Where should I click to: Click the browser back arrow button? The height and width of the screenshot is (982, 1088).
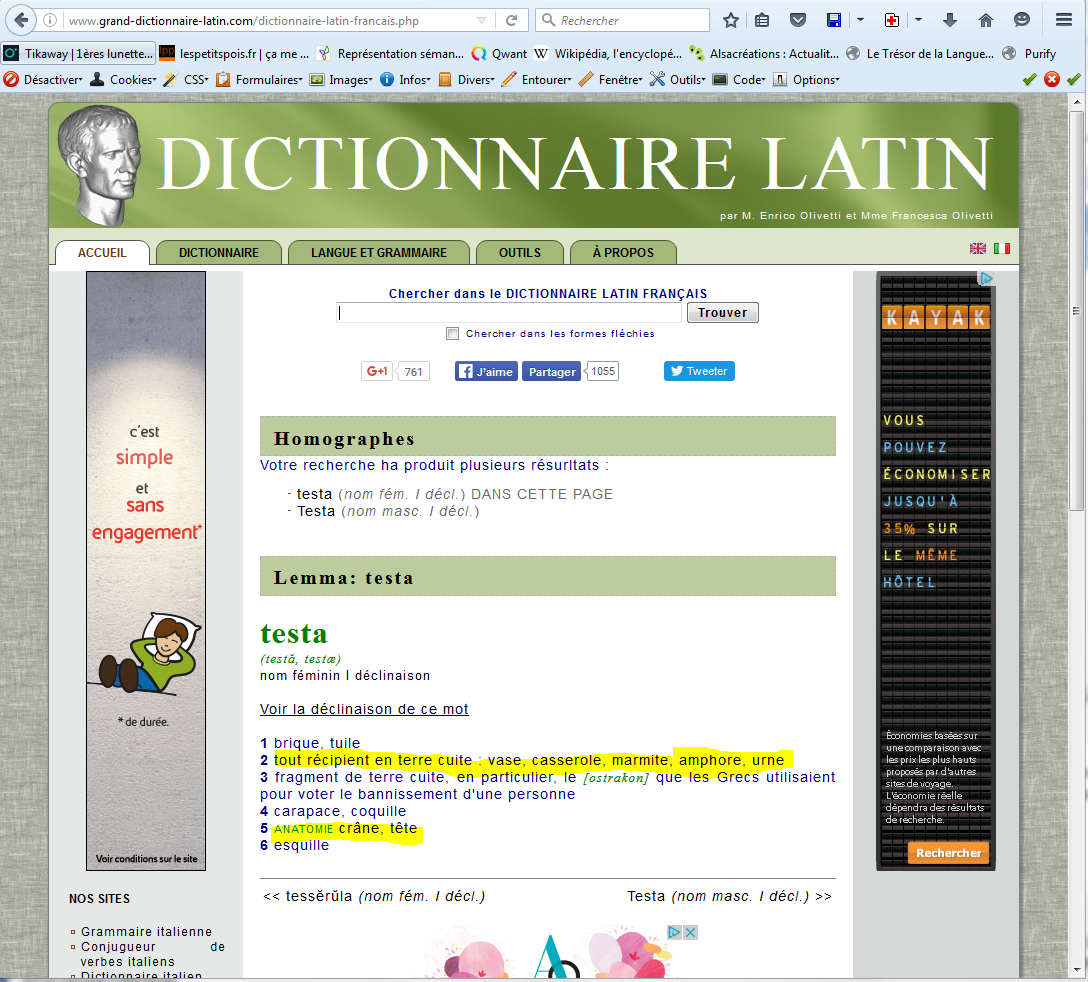(21, 20)
